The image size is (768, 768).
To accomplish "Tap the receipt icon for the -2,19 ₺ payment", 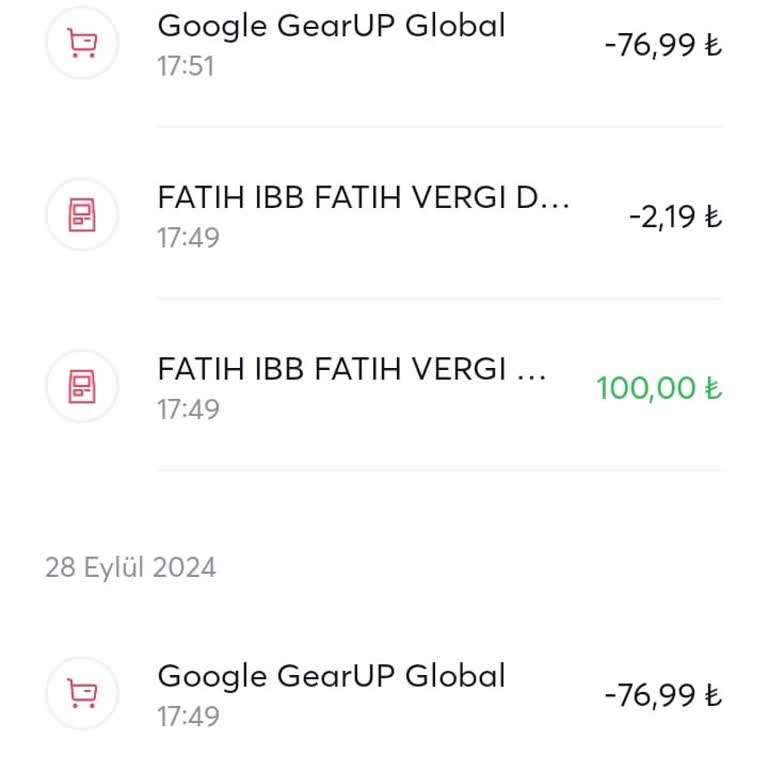I will [x=82, y=214].
